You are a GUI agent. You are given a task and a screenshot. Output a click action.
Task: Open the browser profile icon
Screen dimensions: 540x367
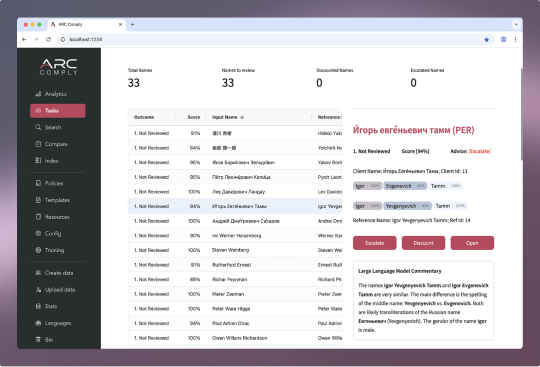(503, 39)
